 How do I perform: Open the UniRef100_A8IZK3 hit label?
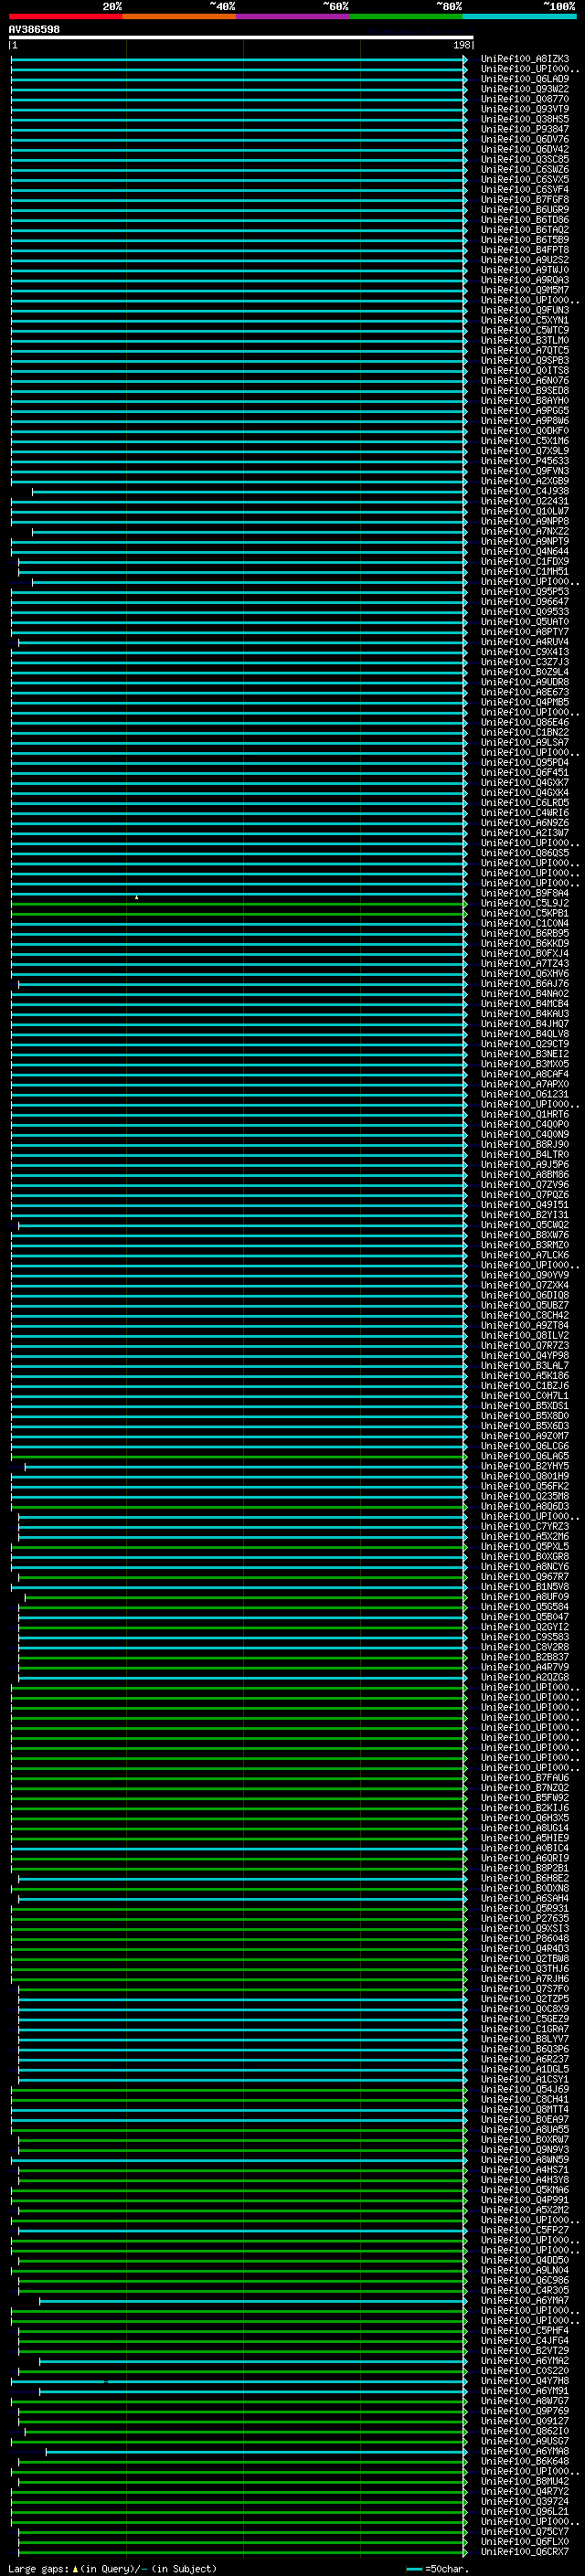tap(524, 59)
